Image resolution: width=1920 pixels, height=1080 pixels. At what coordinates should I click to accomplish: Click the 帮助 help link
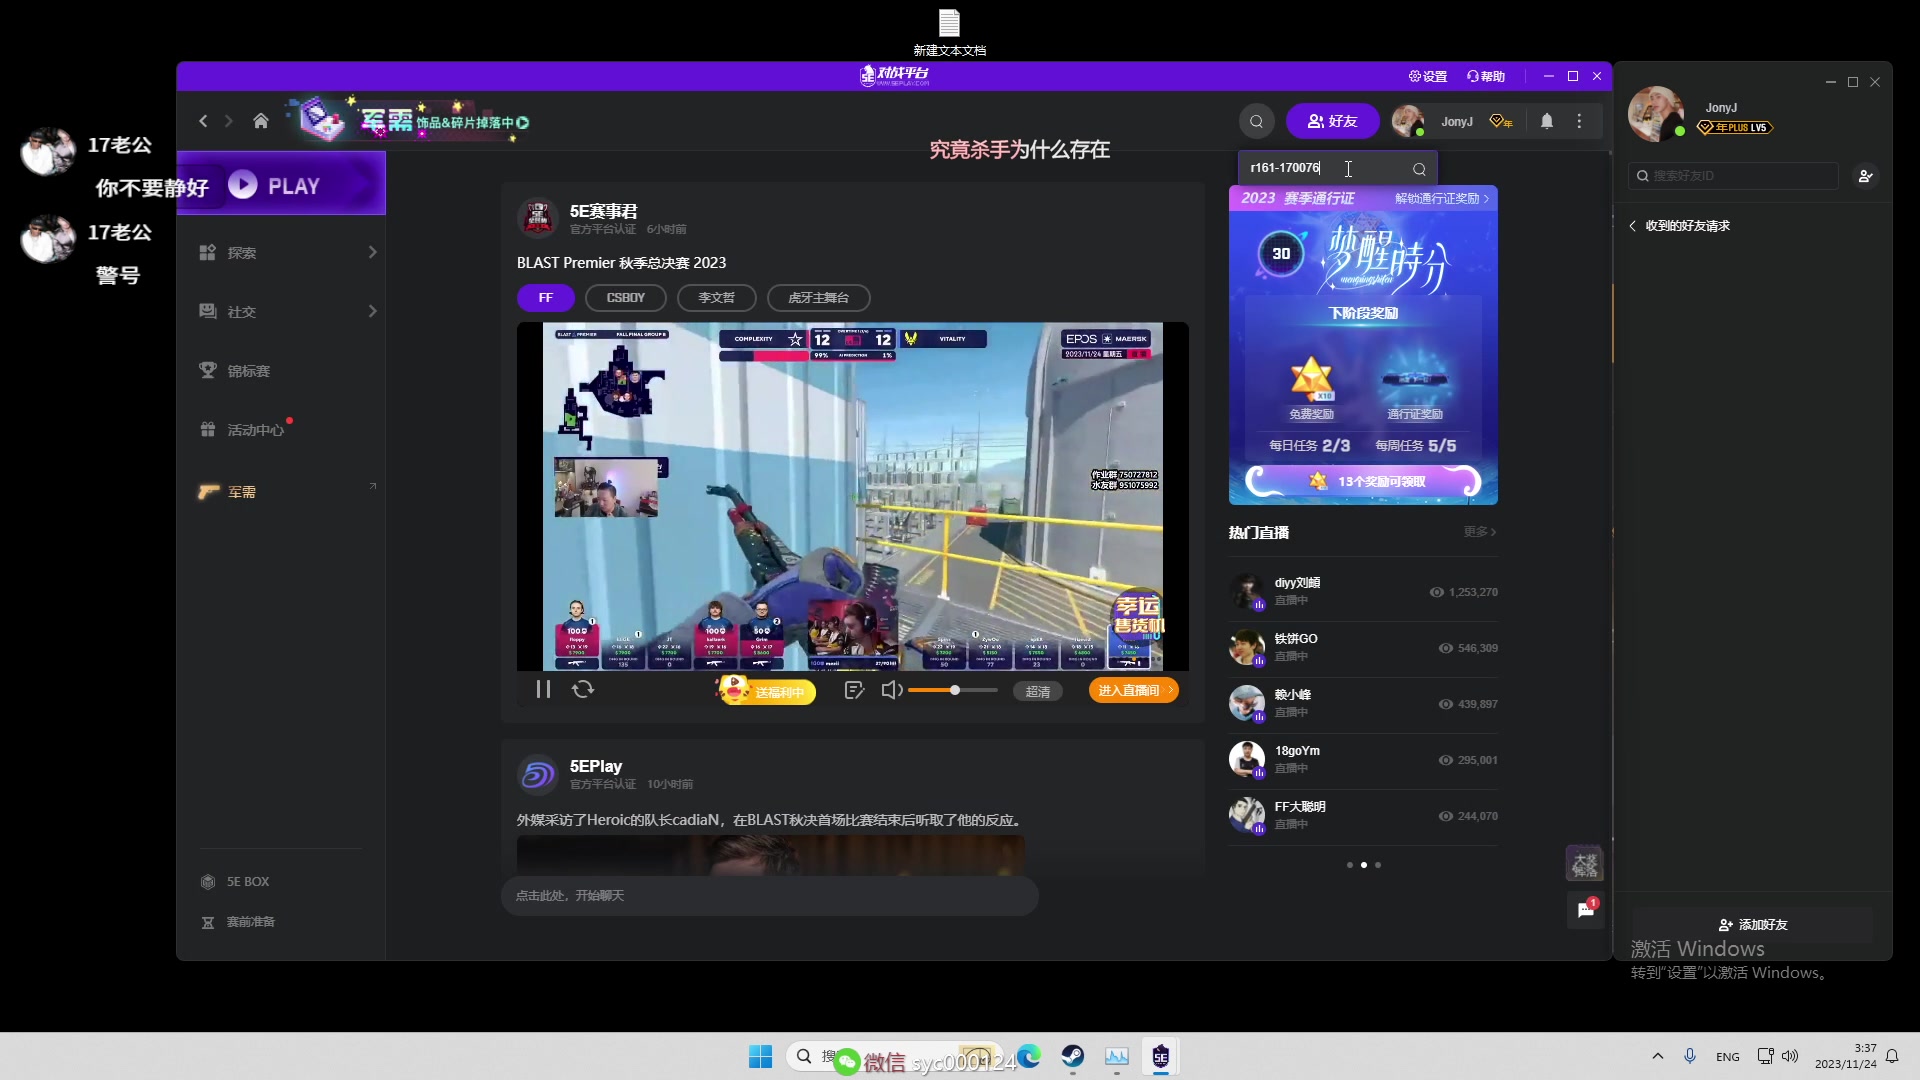point(1486,76)
